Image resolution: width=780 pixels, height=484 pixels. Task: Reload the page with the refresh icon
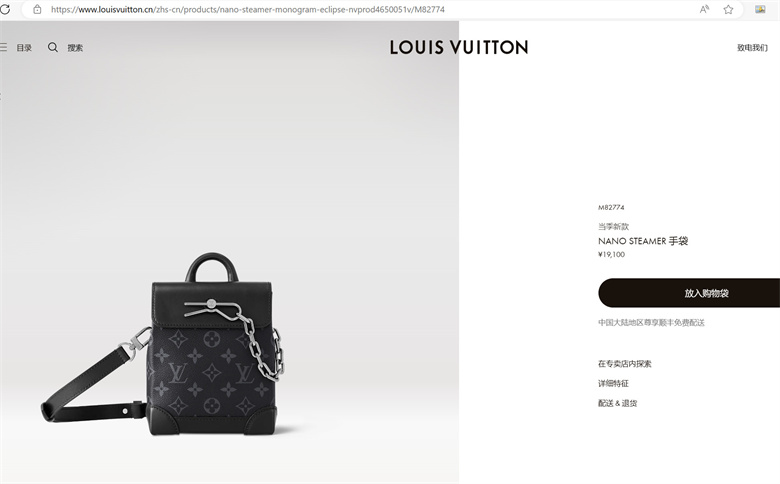point(4,9)
